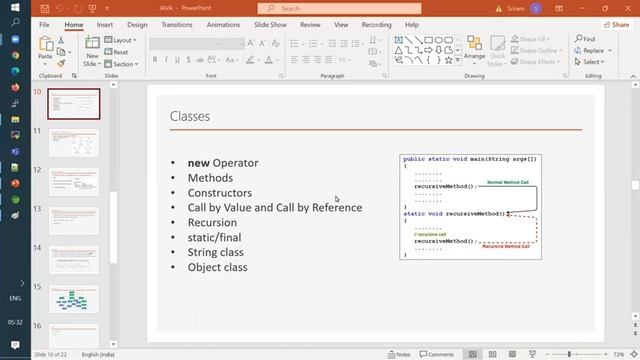Expand the Font dialog launcher

point(281,76)
